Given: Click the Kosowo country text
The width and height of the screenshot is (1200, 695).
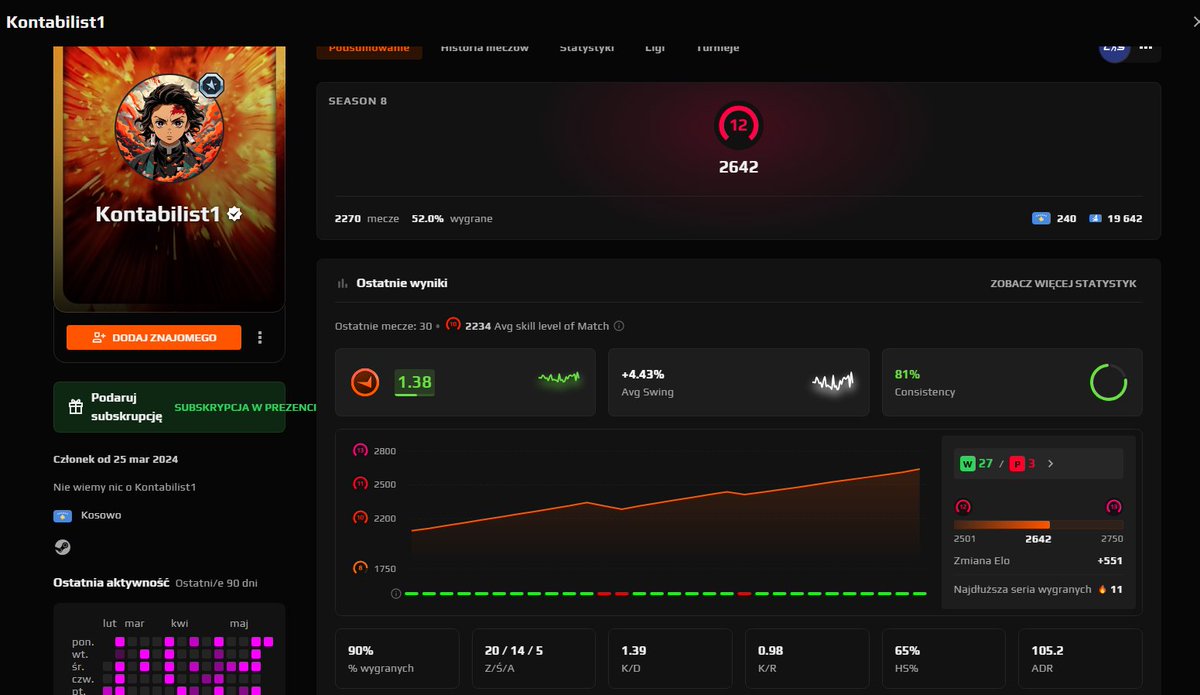Looking at the screenshot, I should pyautogui.click(x=101, y=516).
